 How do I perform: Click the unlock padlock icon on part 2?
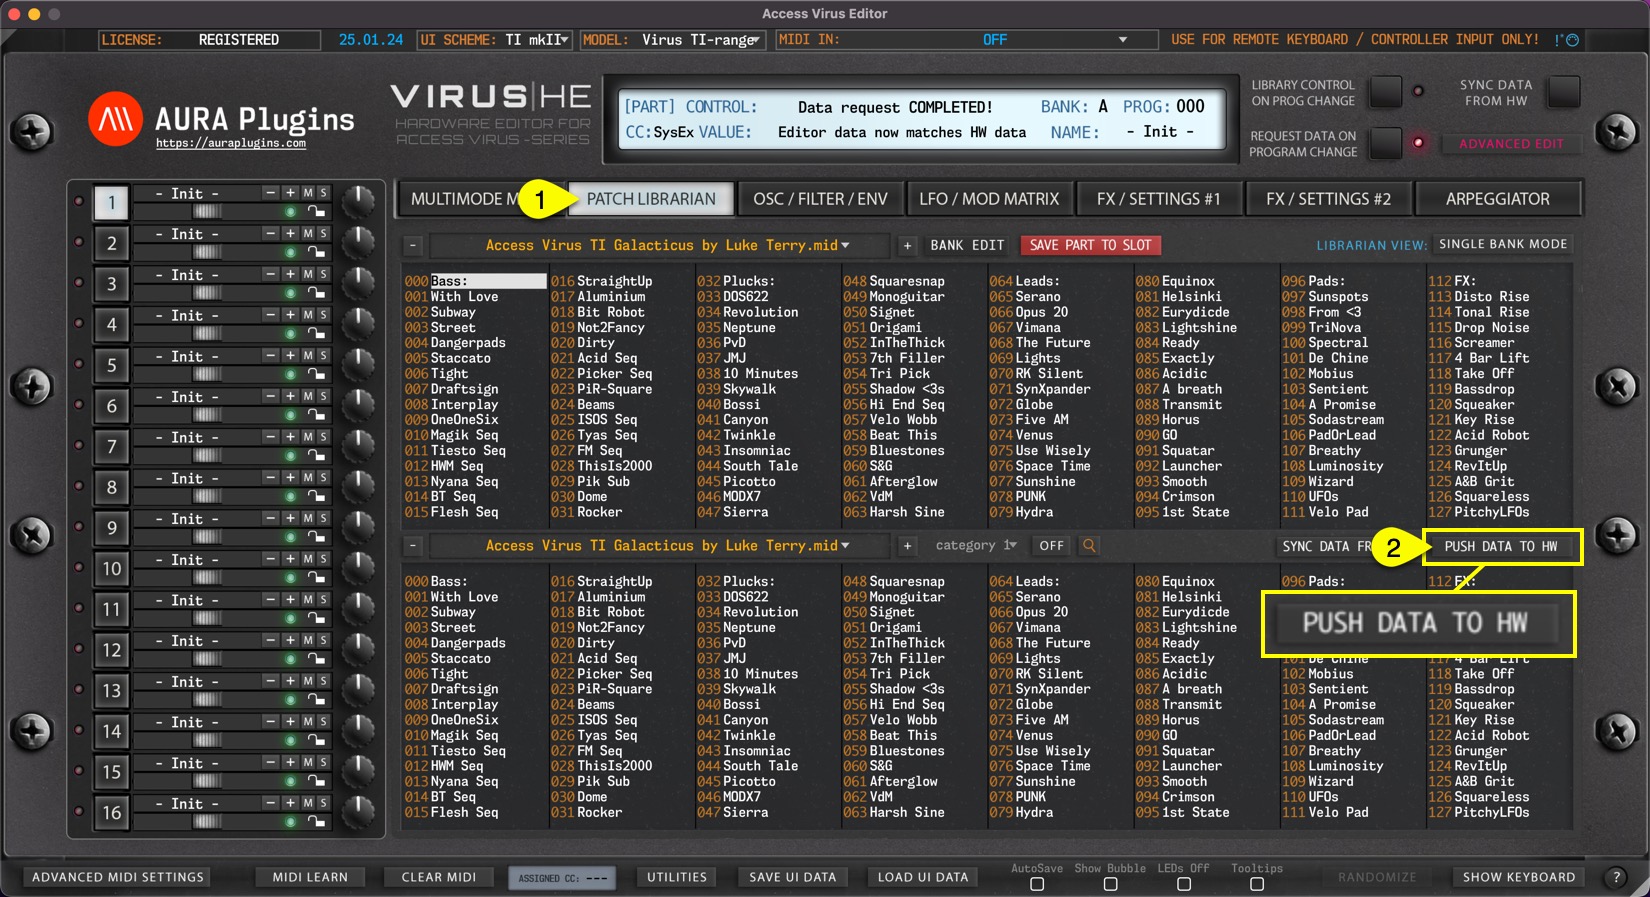tap(316, 252)
